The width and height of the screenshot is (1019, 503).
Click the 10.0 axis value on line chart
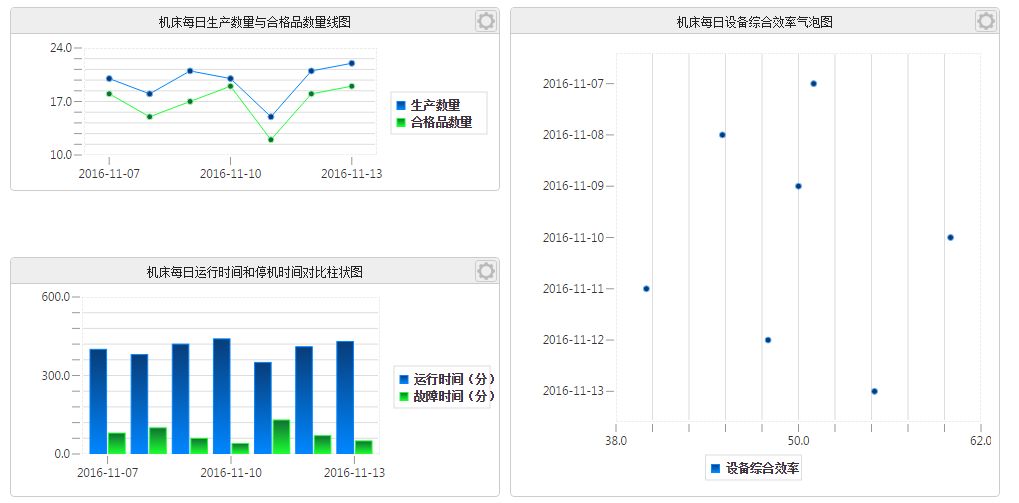(x=62, y=155)
